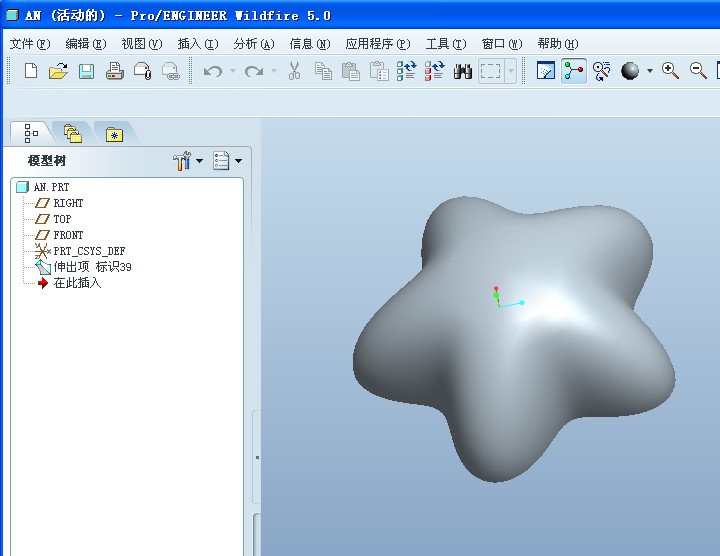
Task: Send mail with attachment icon
Action: [x=142, y=72]
